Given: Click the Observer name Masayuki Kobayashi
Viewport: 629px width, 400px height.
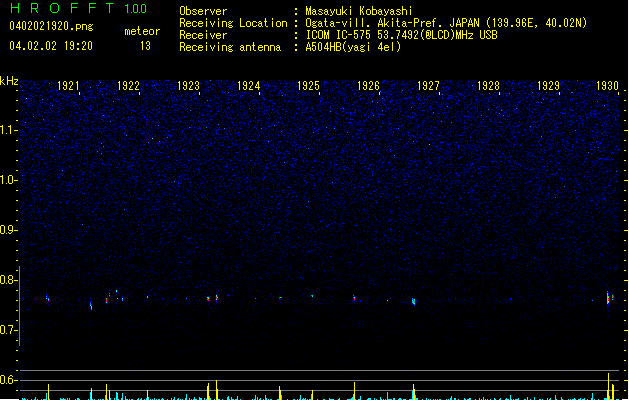Looking at the screenshot, I should click(x=359, y=11).
